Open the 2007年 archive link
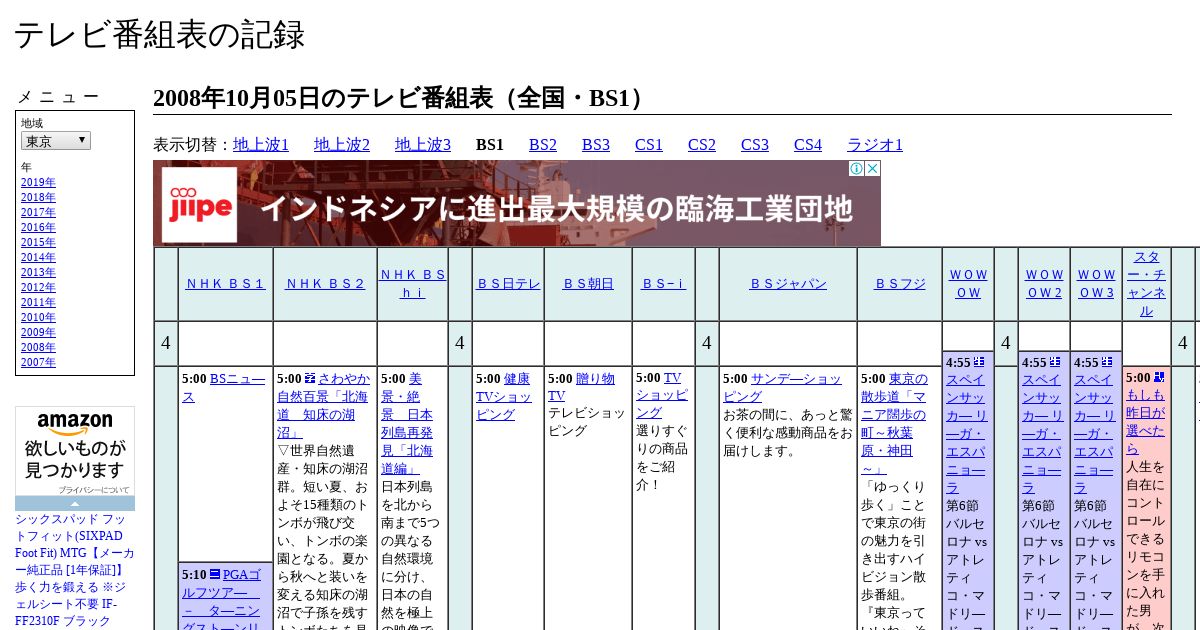Viewport: 1200px width, 630px height. tap(38, 362)
